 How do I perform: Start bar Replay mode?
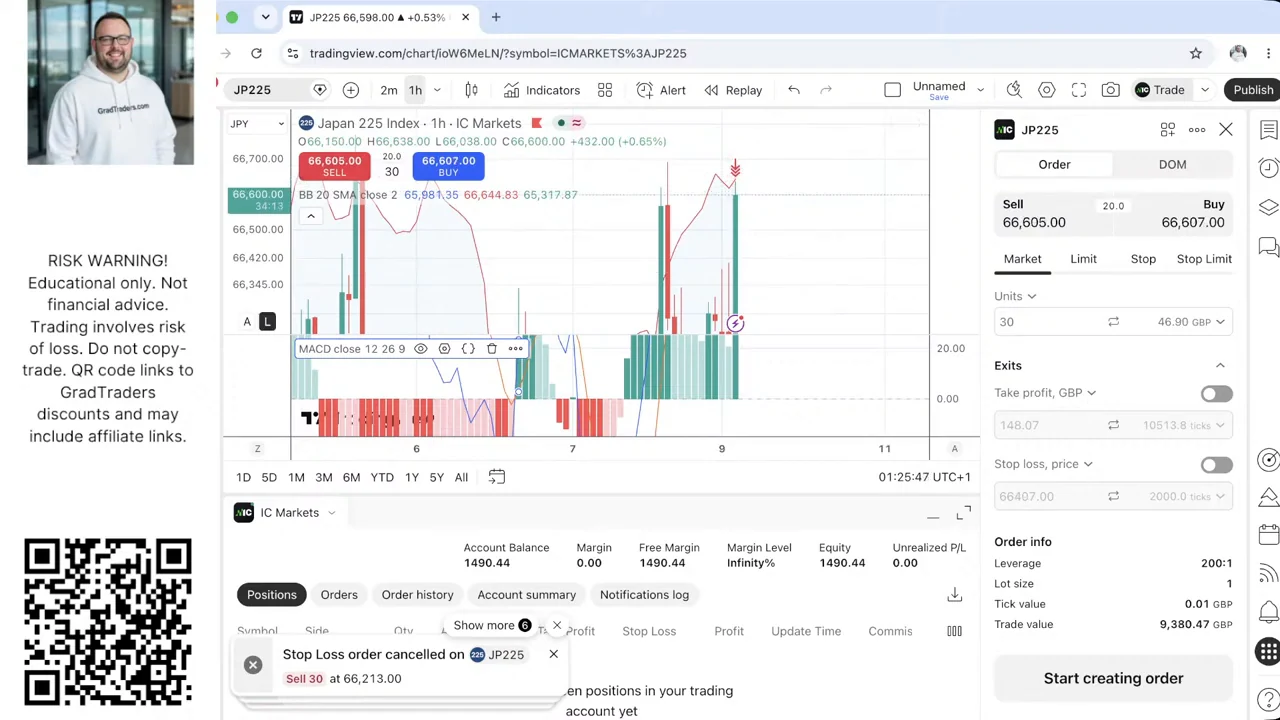(733, 90)
